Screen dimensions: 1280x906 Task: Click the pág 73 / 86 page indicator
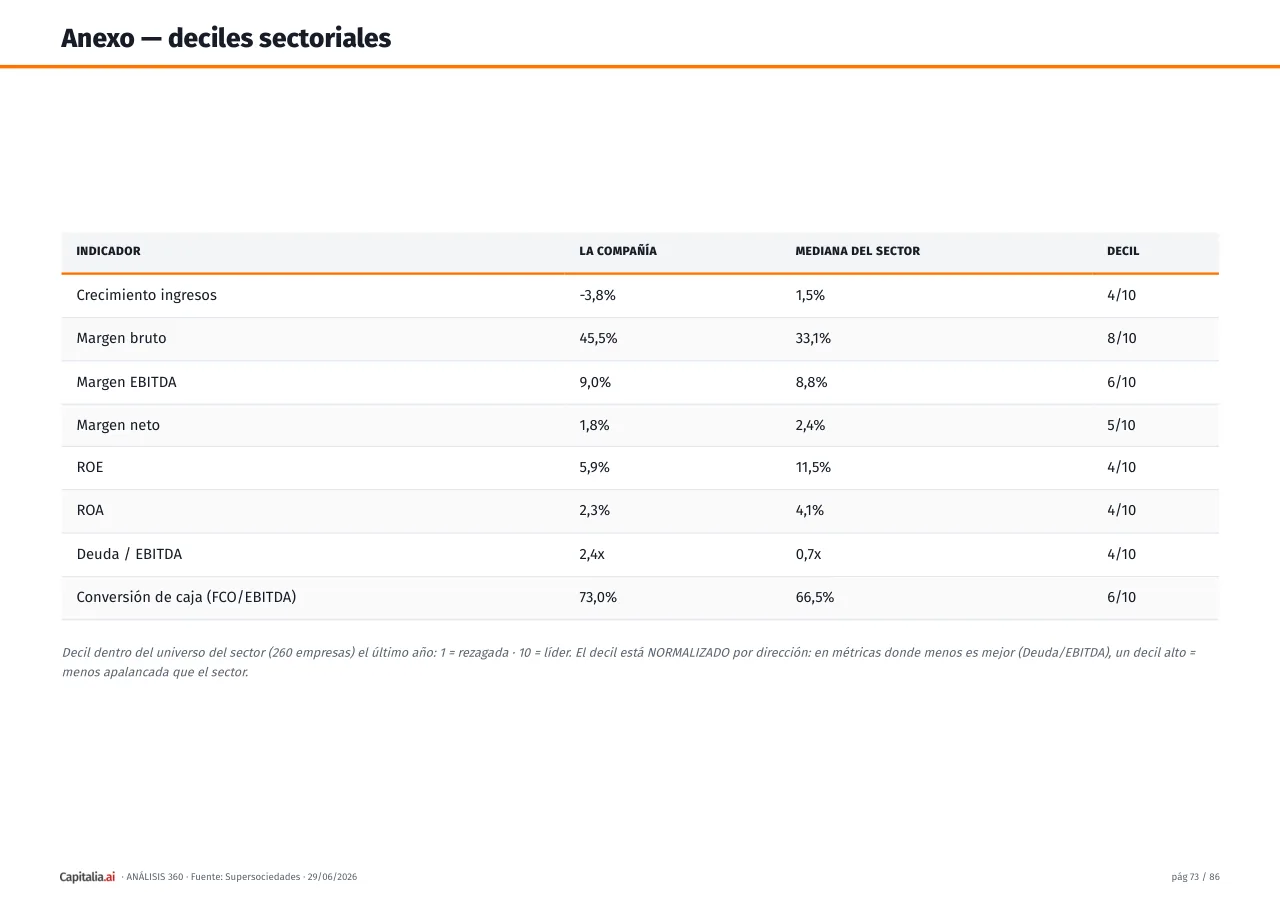tap(1195, 877)
